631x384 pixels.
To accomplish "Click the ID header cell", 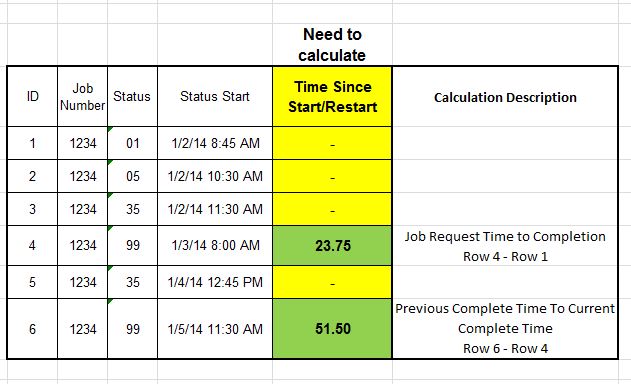I will click(x=32, y=97).
